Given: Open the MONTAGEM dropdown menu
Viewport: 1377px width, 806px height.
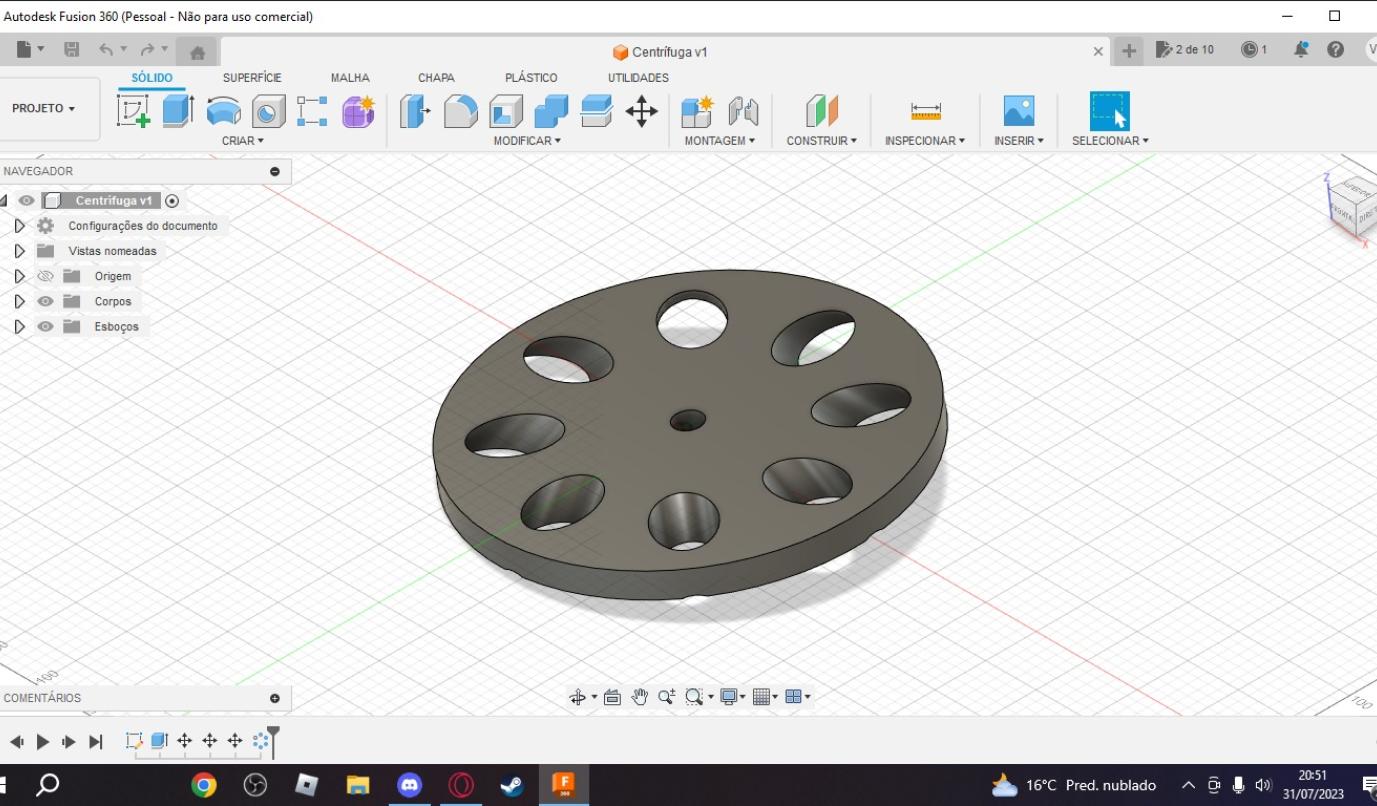Looking at the screenshot, I should coord(720,141).
